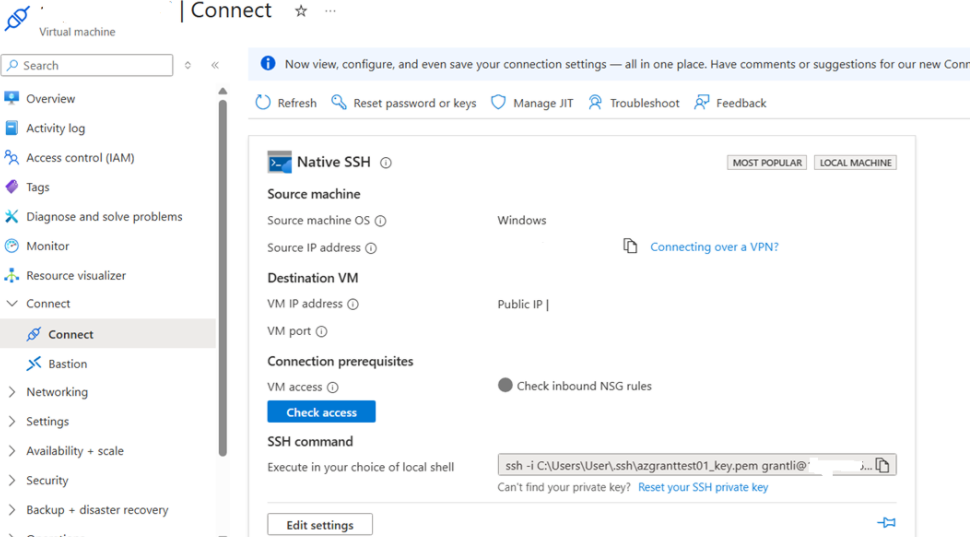Screen dimensions: 970x537
Task: Click the sidebar scroll up arrow
Action: [223, 91]
